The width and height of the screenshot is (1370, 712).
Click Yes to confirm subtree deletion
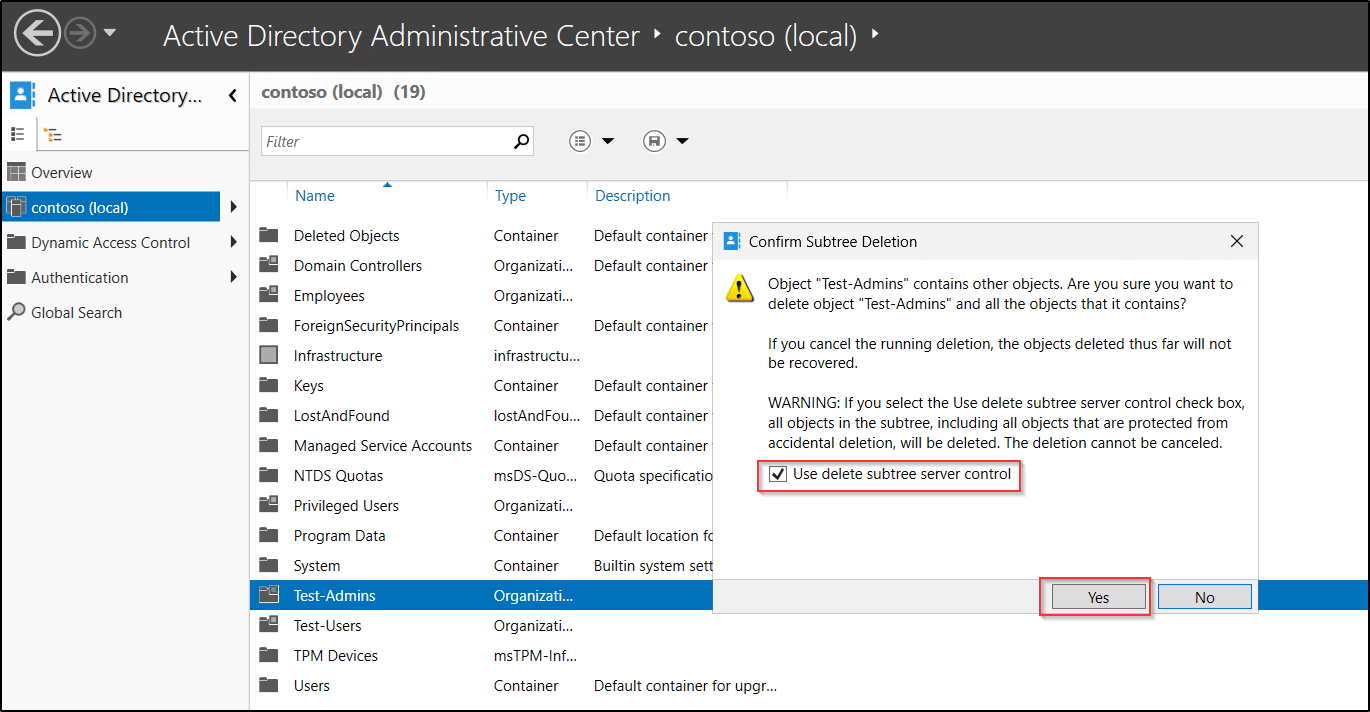point(1096,596)
